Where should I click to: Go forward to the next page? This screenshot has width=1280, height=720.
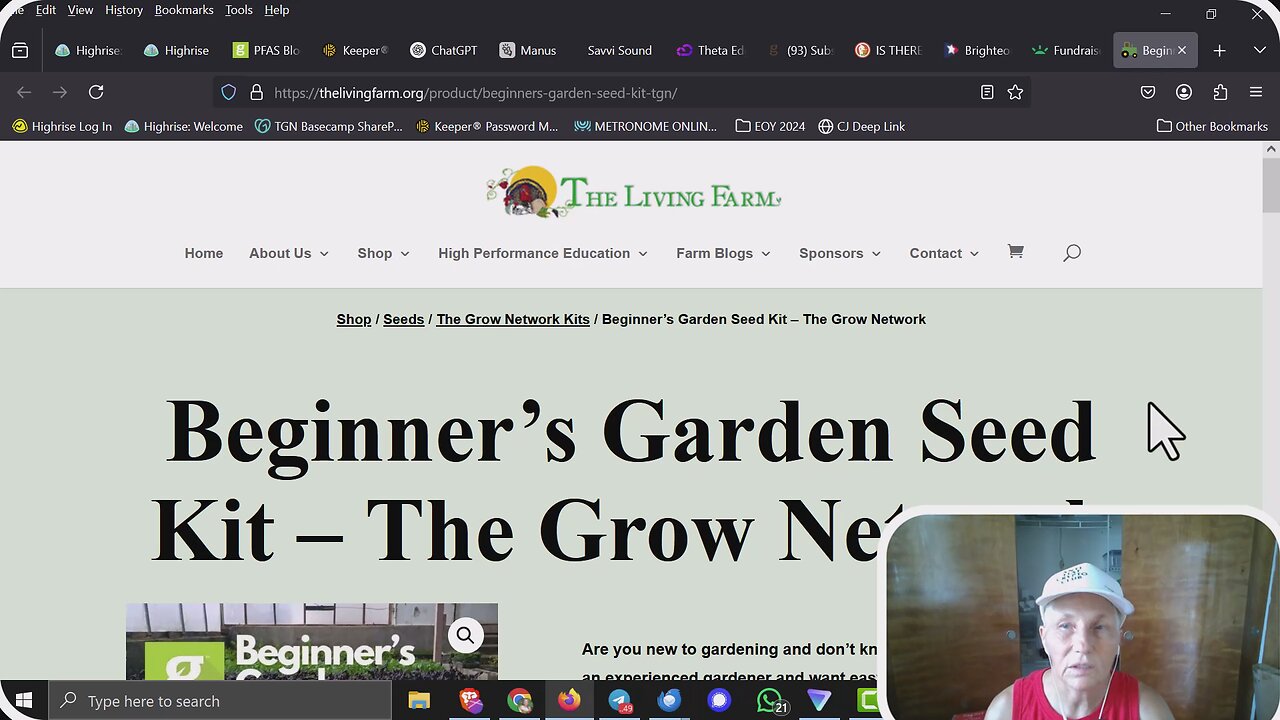tap(60, 92)
